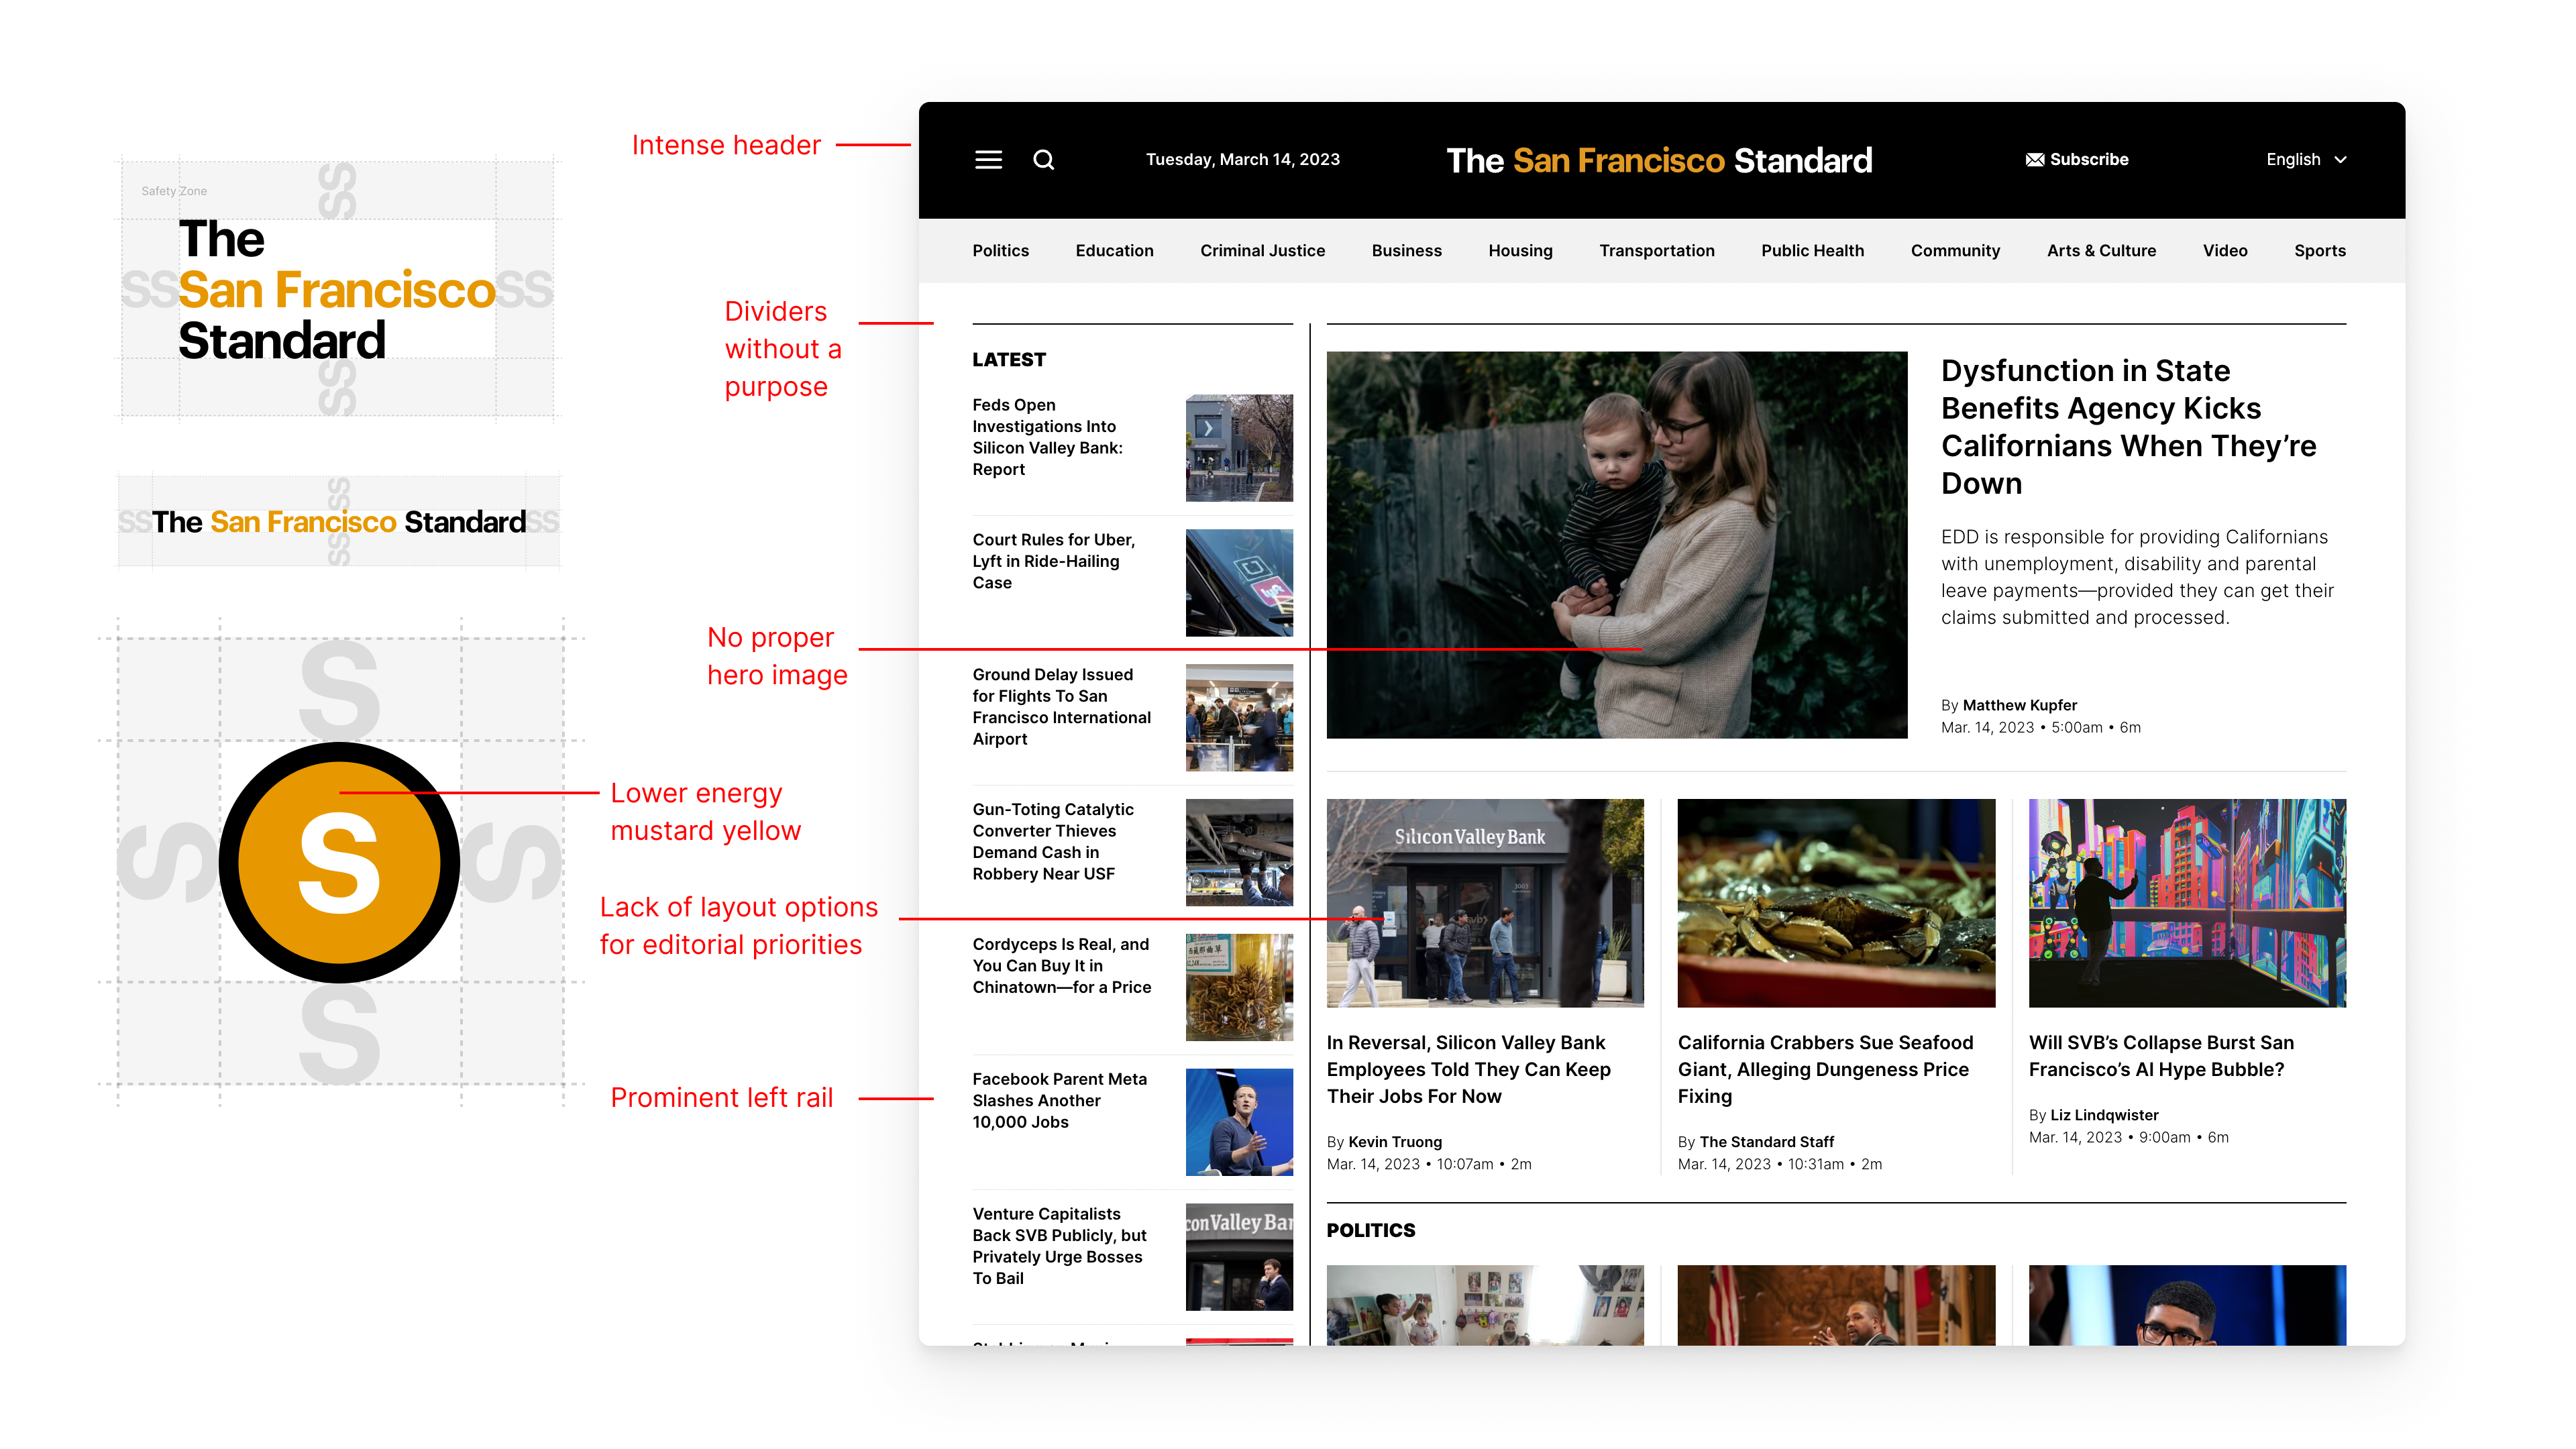Open Venture Capitalists Back SVB headline

tap(1059, 1246)
